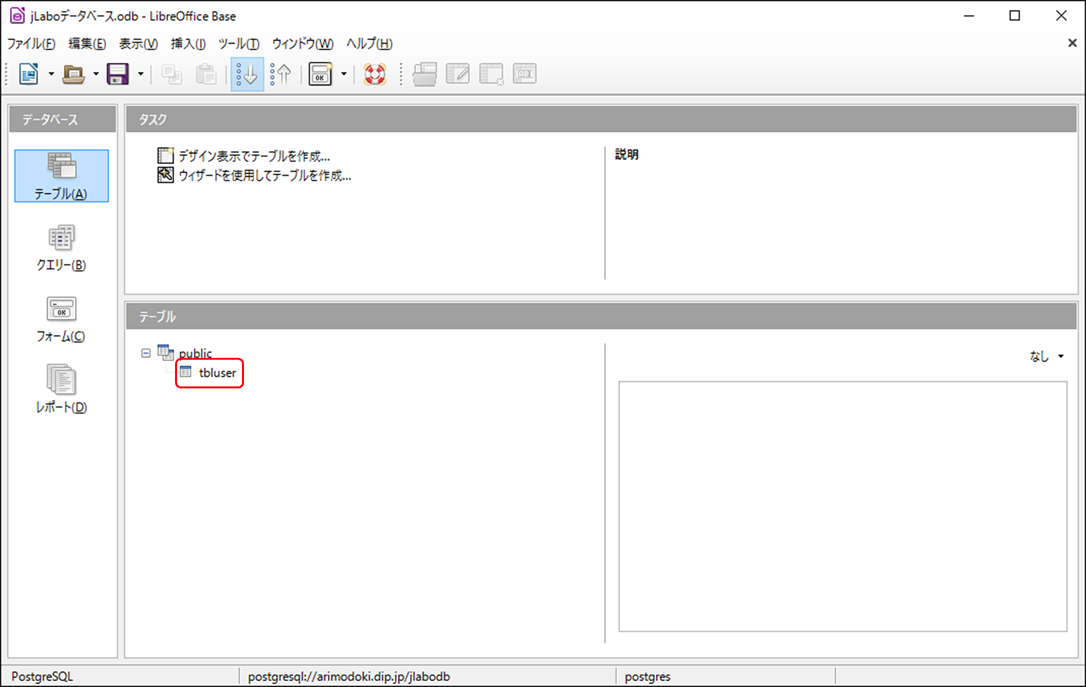Viewport: 1086px width, 687px height.
Task: Click the Edit table toolbar icon
Action: [458, 74]
